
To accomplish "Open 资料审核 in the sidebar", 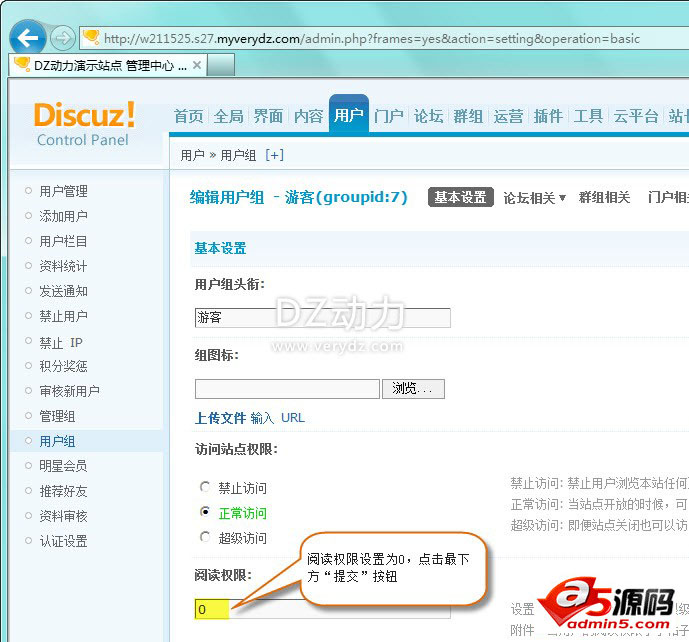I will click(x=63, y=516).
